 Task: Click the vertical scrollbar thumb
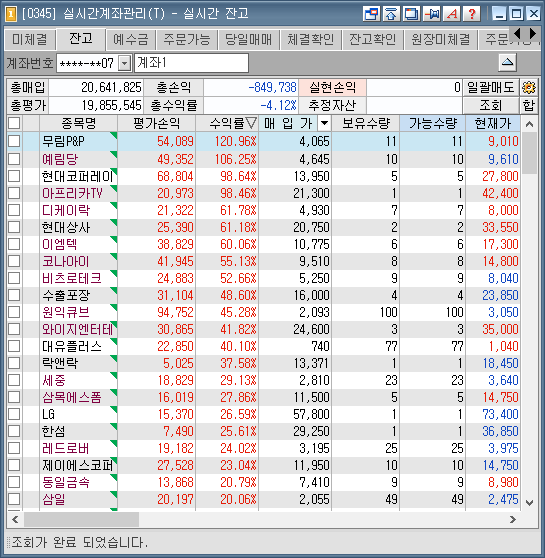[529, 153]
